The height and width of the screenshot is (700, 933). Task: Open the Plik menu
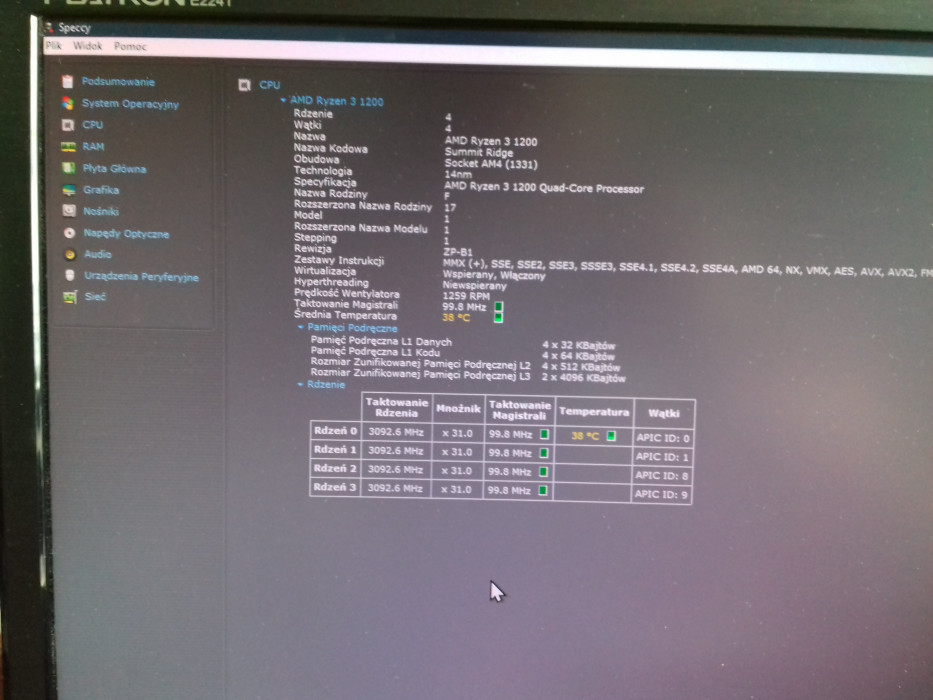pyautogui.click(x=54, y=45)
